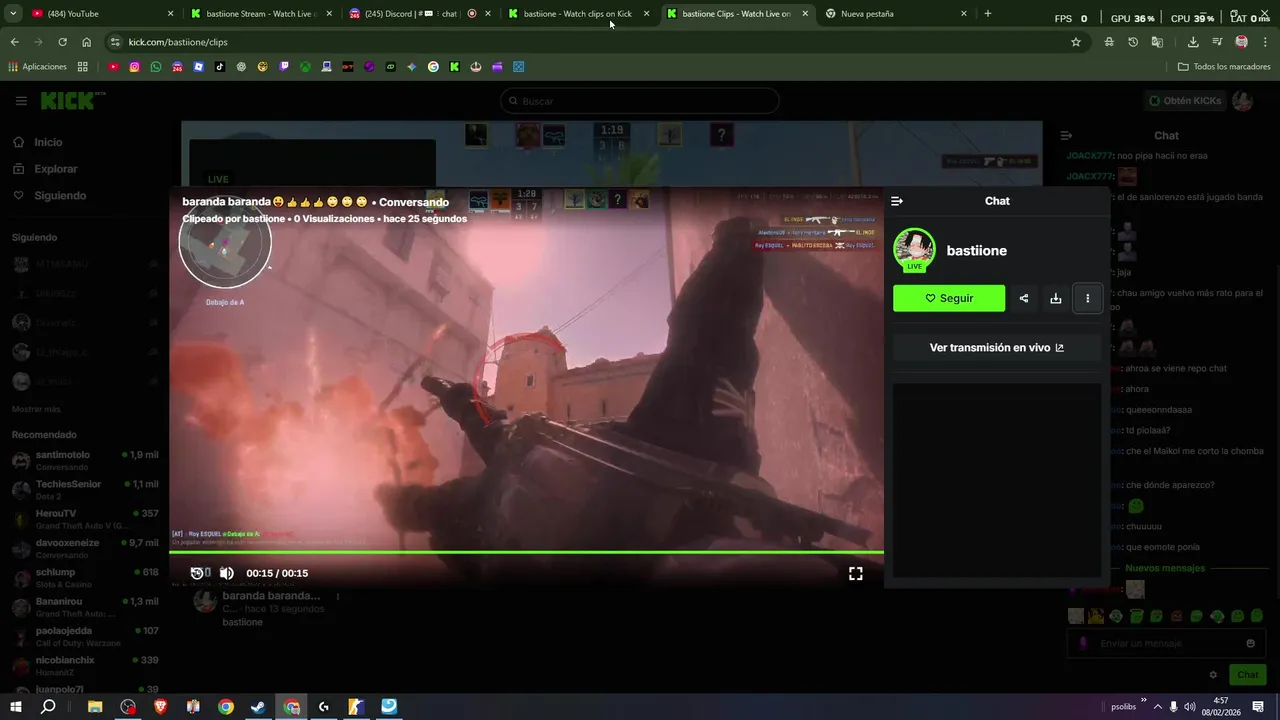Open chat settings gear icon
The width and height of the screenshot is (1280, 720).
pyautogui.click(x=1213, y=675)
